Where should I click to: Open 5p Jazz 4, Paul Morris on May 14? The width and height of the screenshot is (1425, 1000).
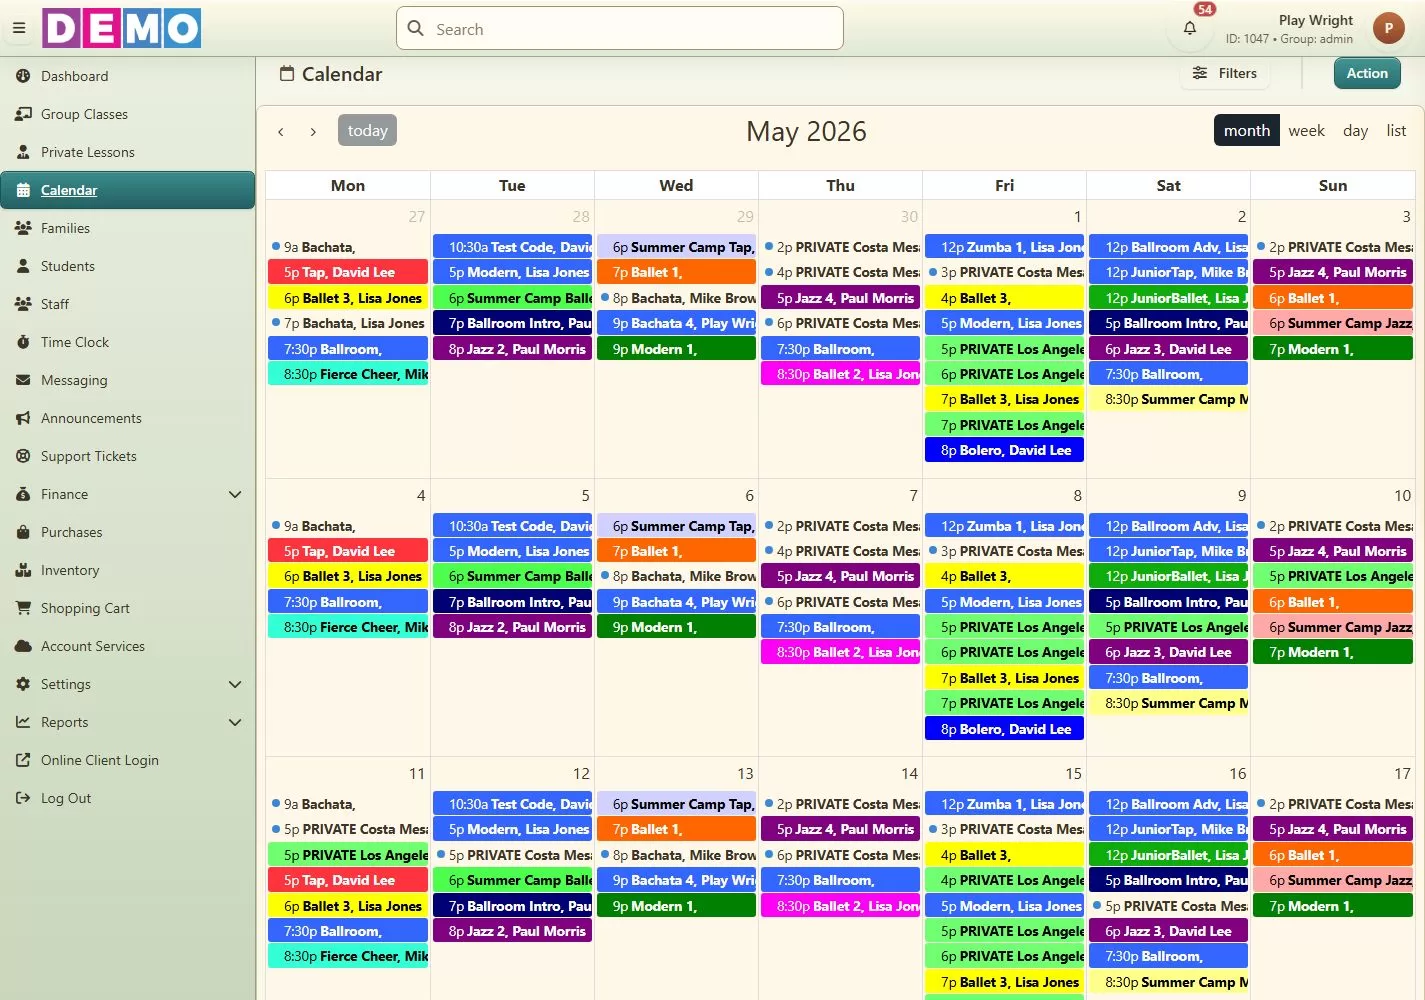coord(841,829)
